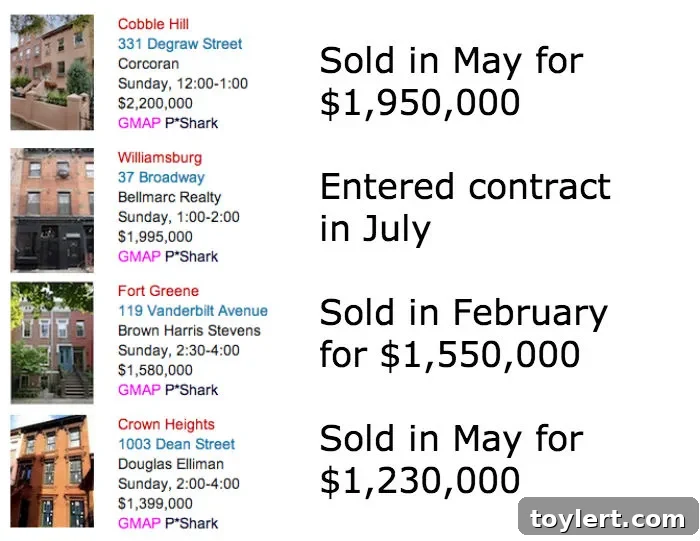This screenshot has height=541, width=700.
Task: Click P*Shark for 1003 Dean Street
Action: click(x=192, y=523)
